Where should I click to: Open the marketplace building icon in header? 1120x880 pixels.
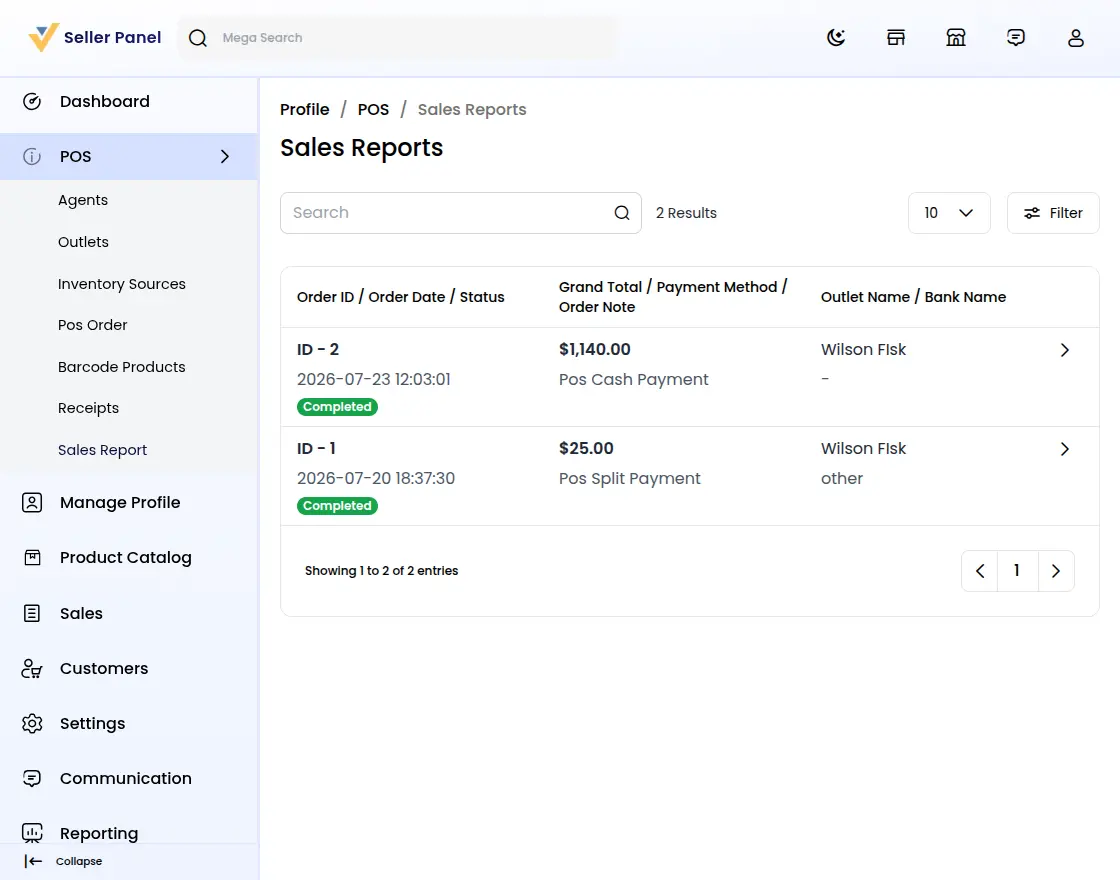(x=956, y=37)
